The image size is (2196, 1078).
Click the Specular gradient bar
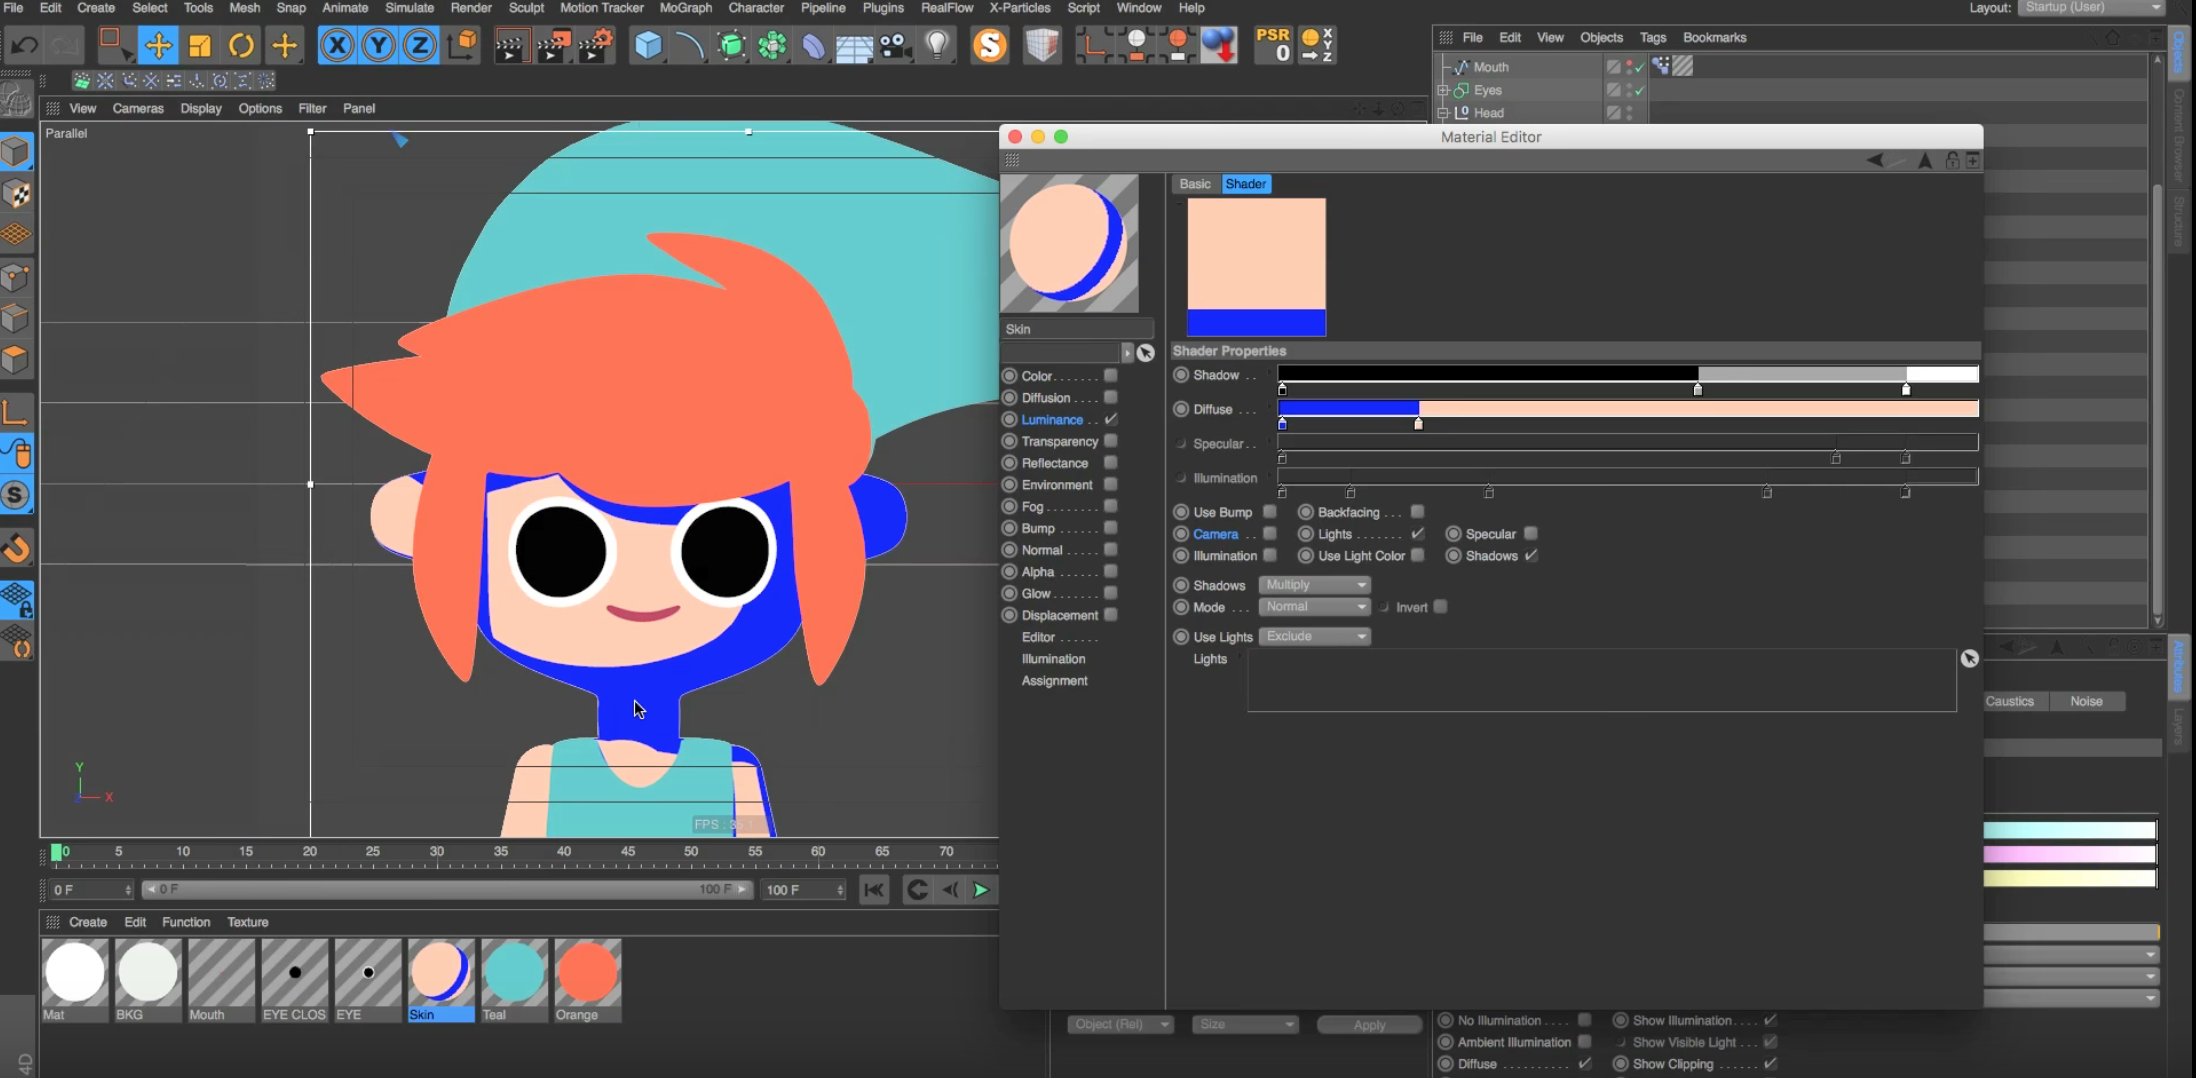(x=1628, y=442)
